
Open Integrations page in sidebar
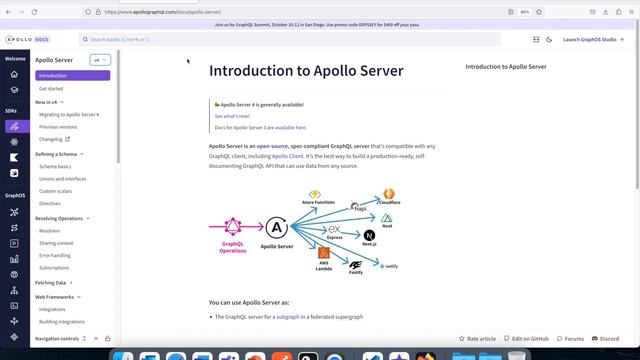(52, 309)
